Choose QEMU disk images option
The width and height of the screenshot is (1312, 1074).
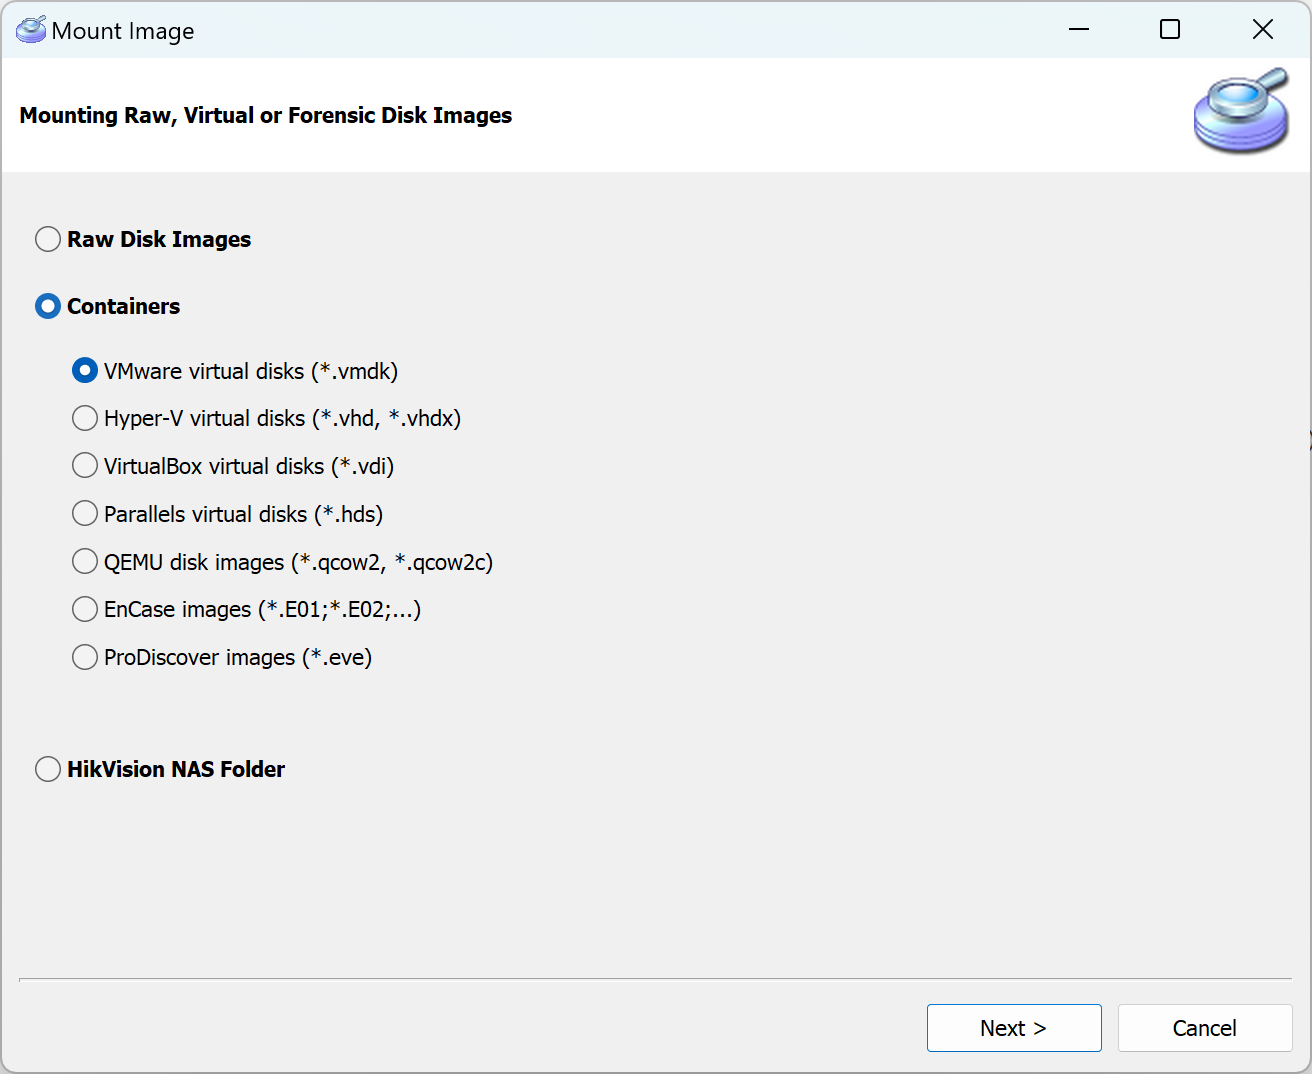click(x=85, y=561)
